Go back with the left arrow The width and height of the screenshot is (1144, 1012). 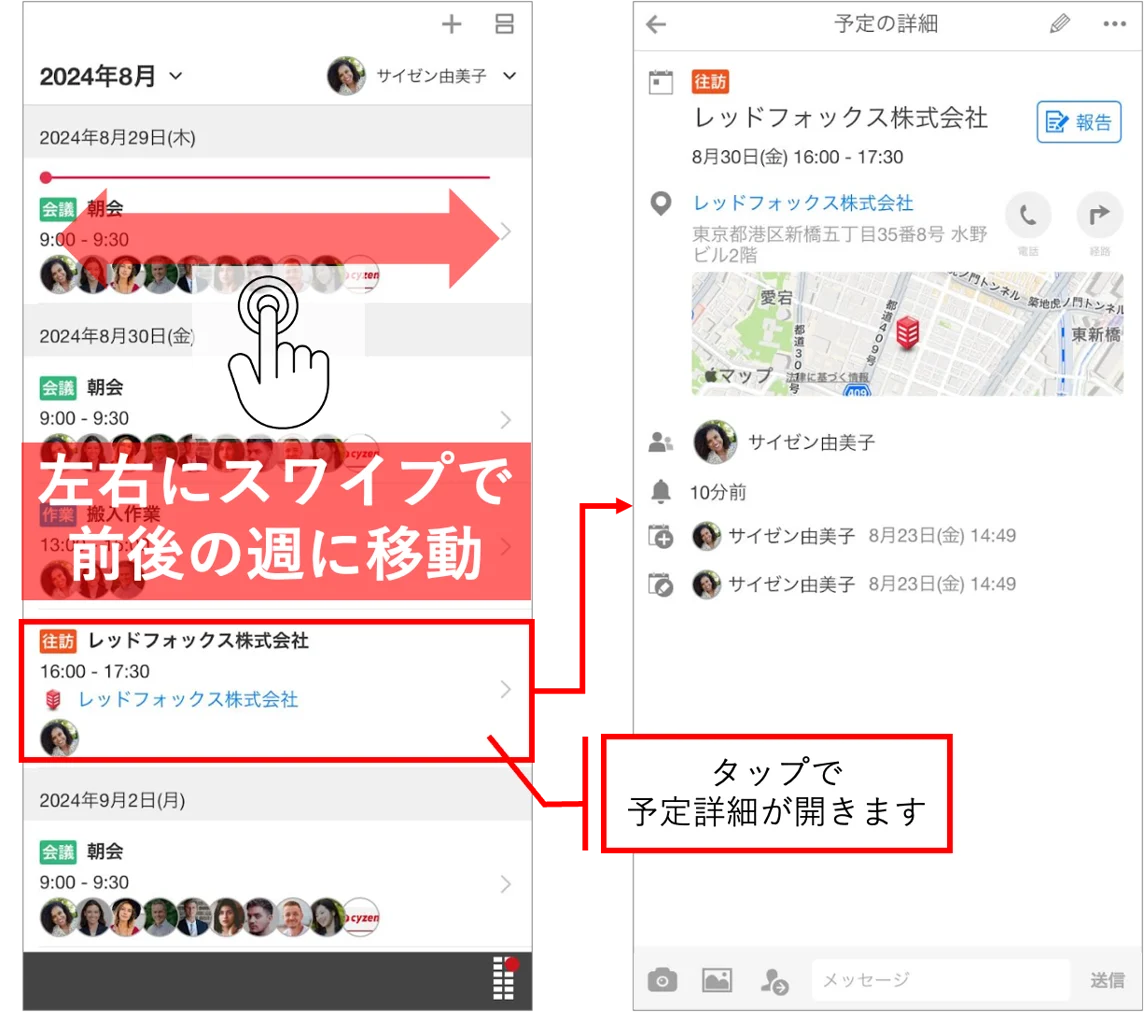pos(656,25)
